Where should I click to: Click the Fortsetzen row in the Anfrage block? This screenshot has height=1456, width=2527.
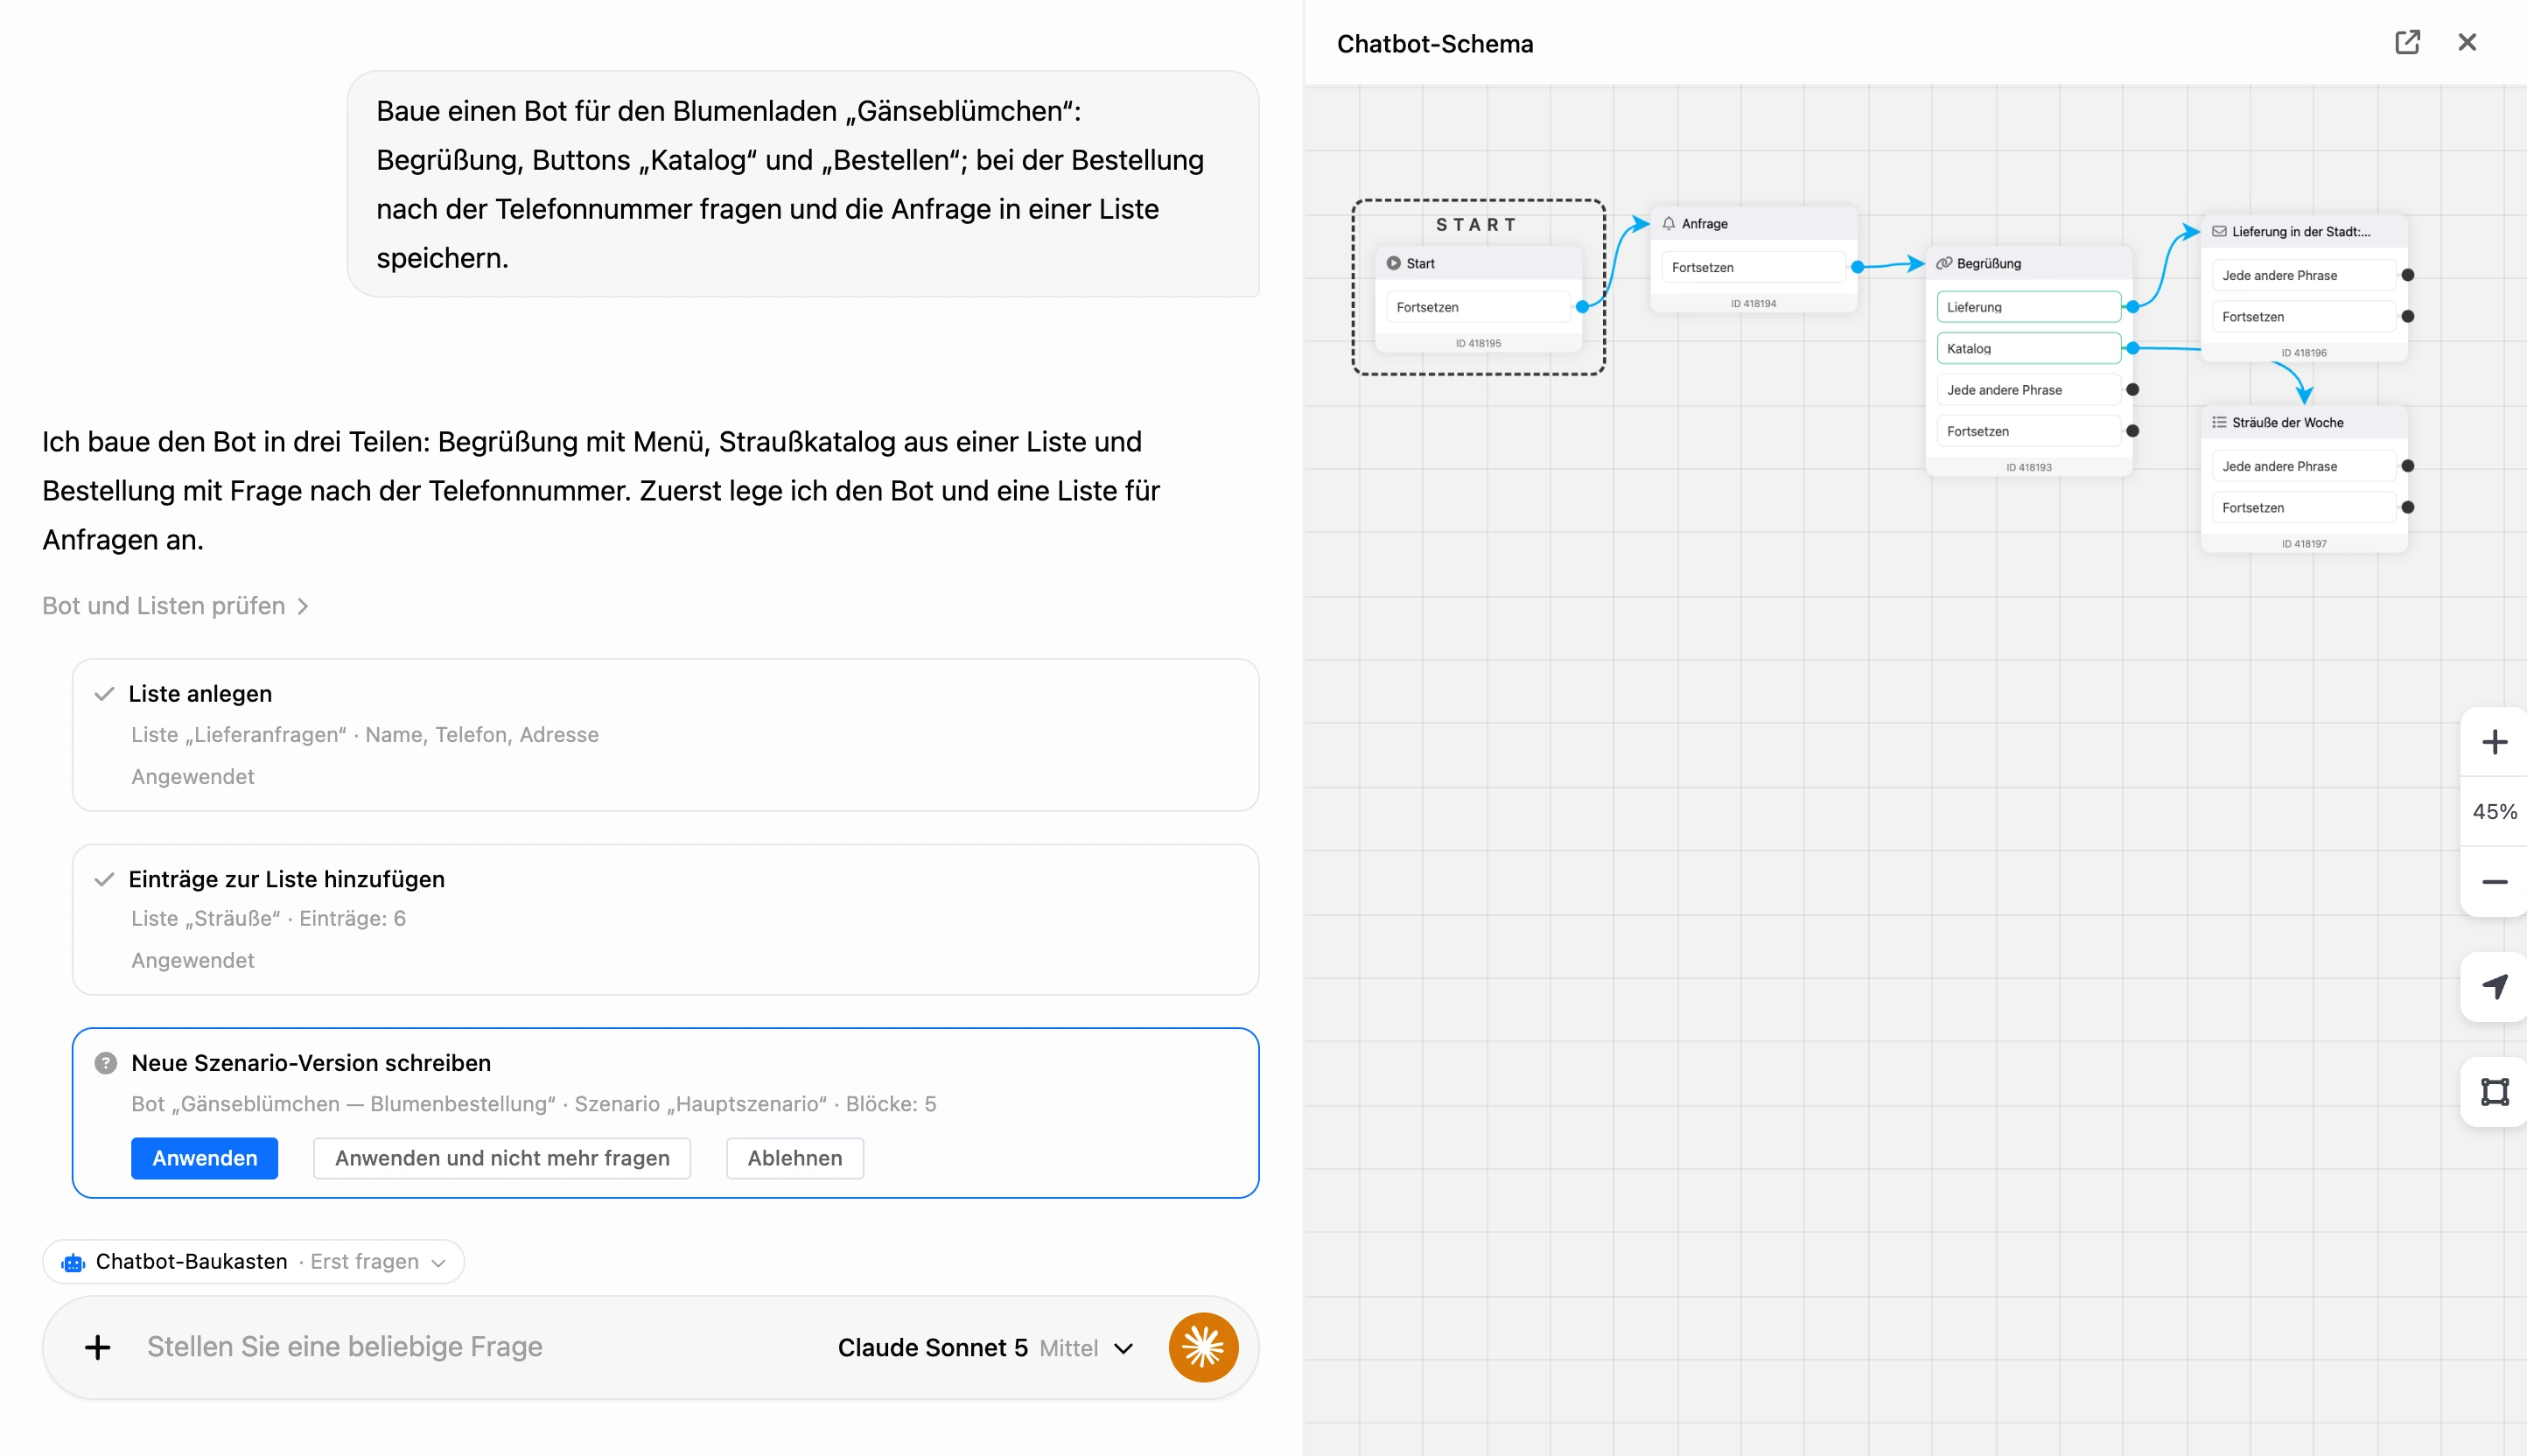[1753, 267]
